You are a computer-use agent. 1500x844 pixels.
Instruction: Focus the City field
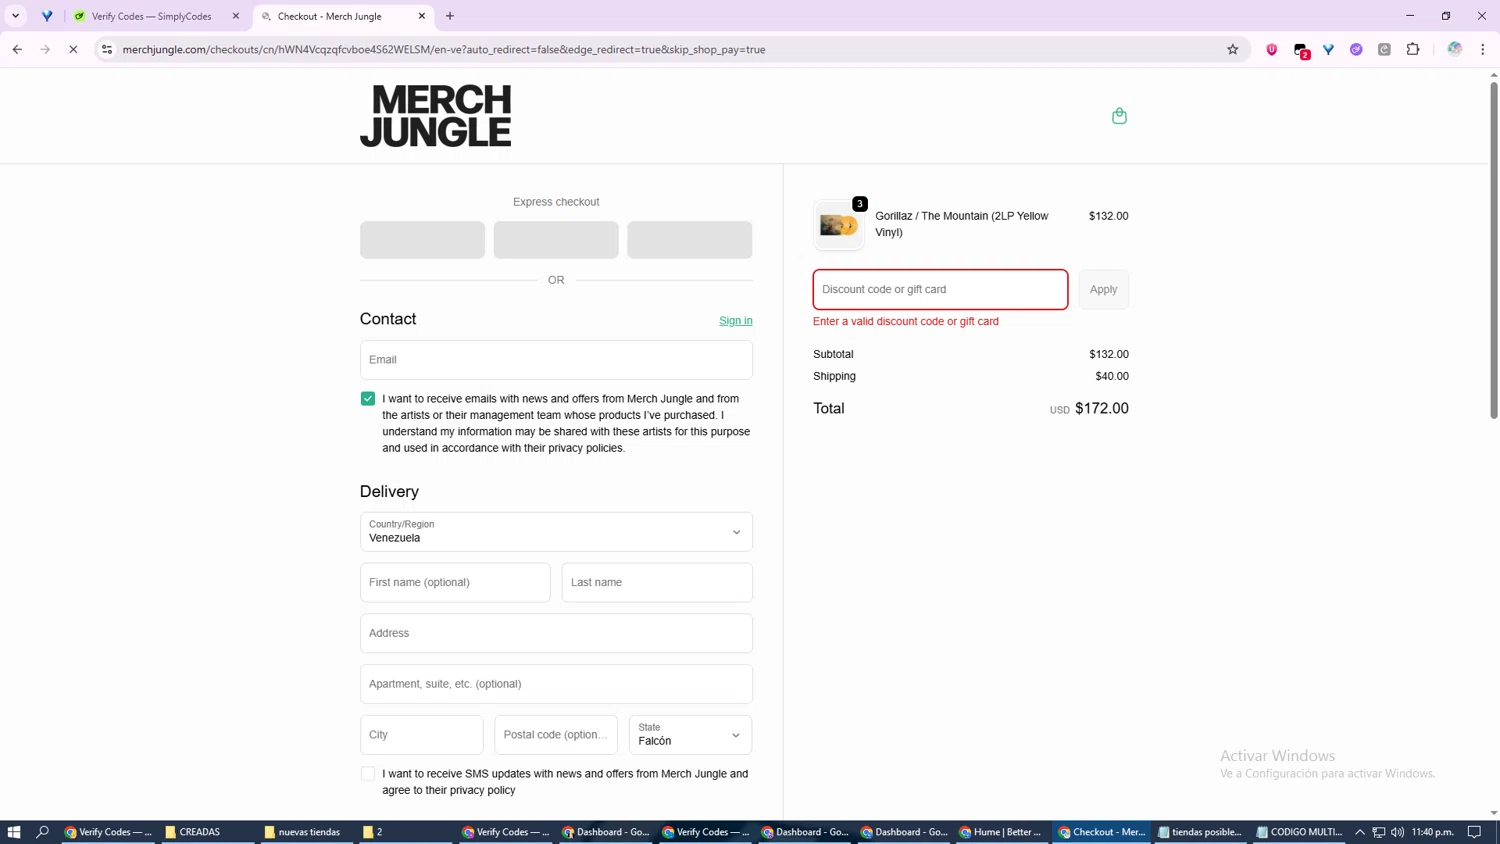tap(421, 735)
